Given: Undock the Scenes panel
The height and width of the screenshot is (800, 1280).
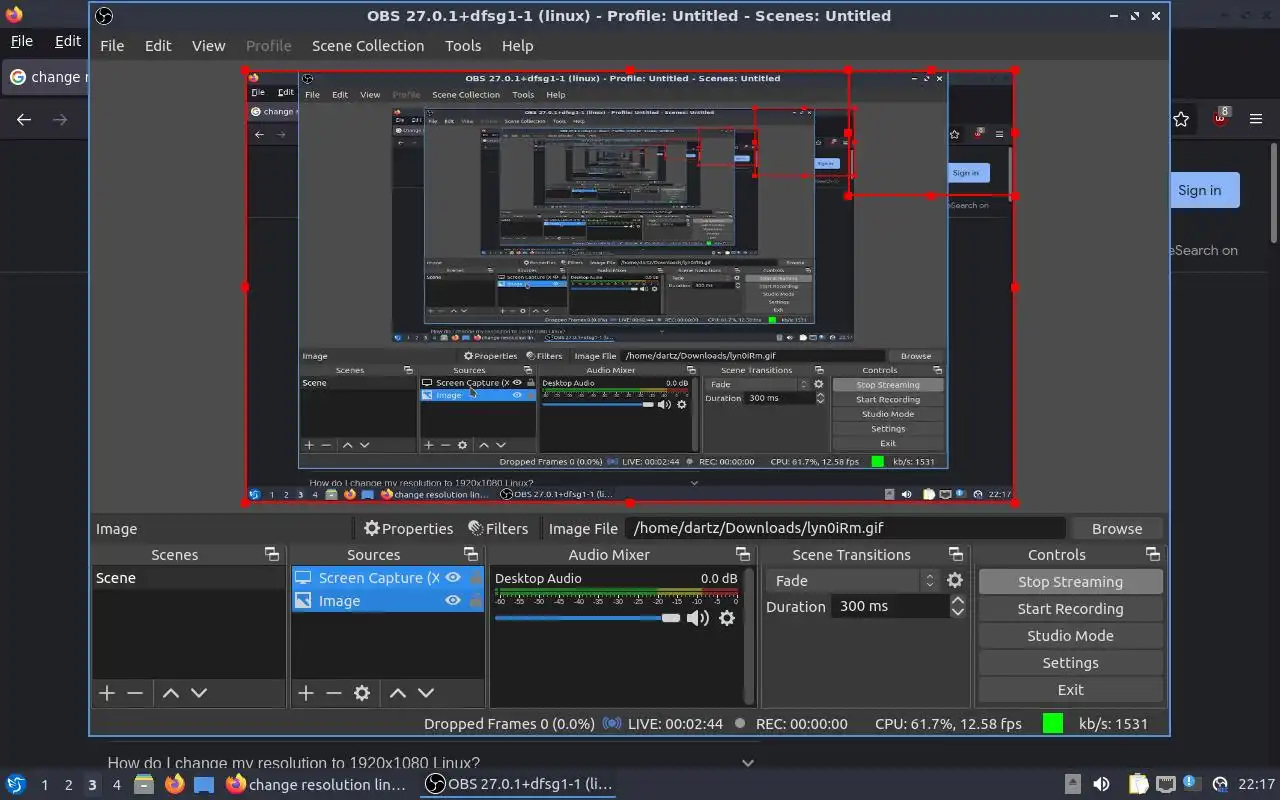Looking at the screenshot, I should 272,554.
